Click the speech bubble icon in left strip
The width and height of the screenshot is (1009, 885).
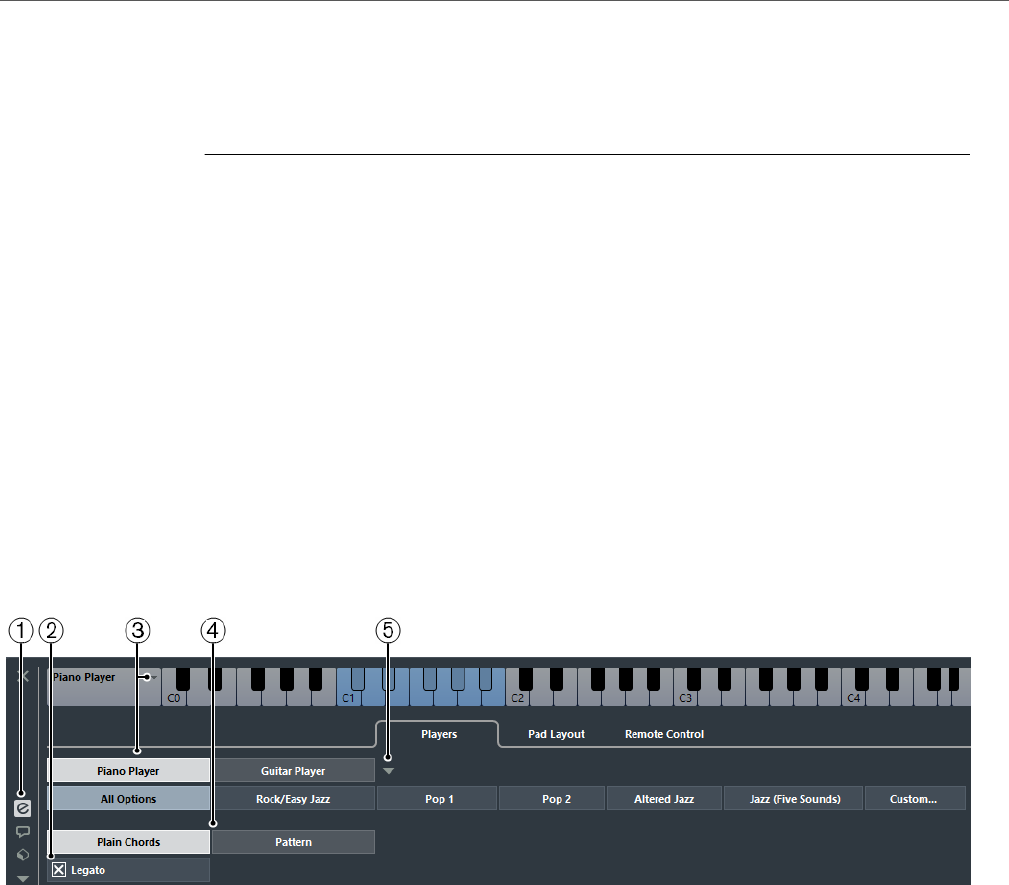click(x=23, y=832)
